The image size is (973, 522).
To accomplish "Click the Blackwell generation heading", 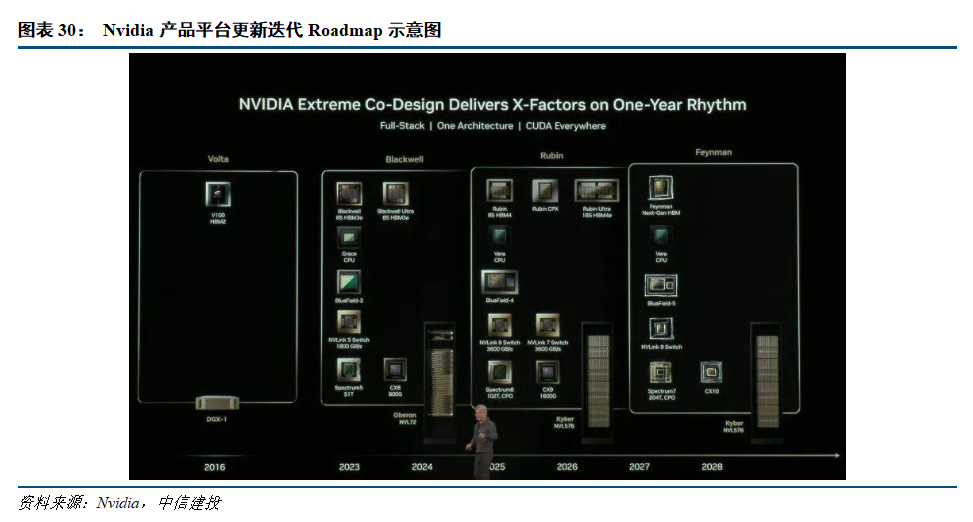I will tap(405, 160).
